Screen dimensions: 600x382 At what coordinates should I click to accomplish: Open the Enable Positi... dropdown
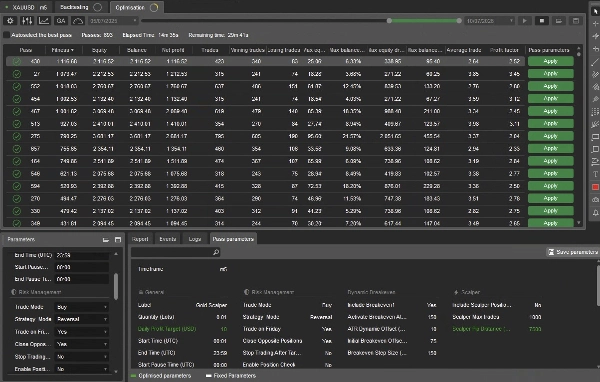click(x=82, y=369)
